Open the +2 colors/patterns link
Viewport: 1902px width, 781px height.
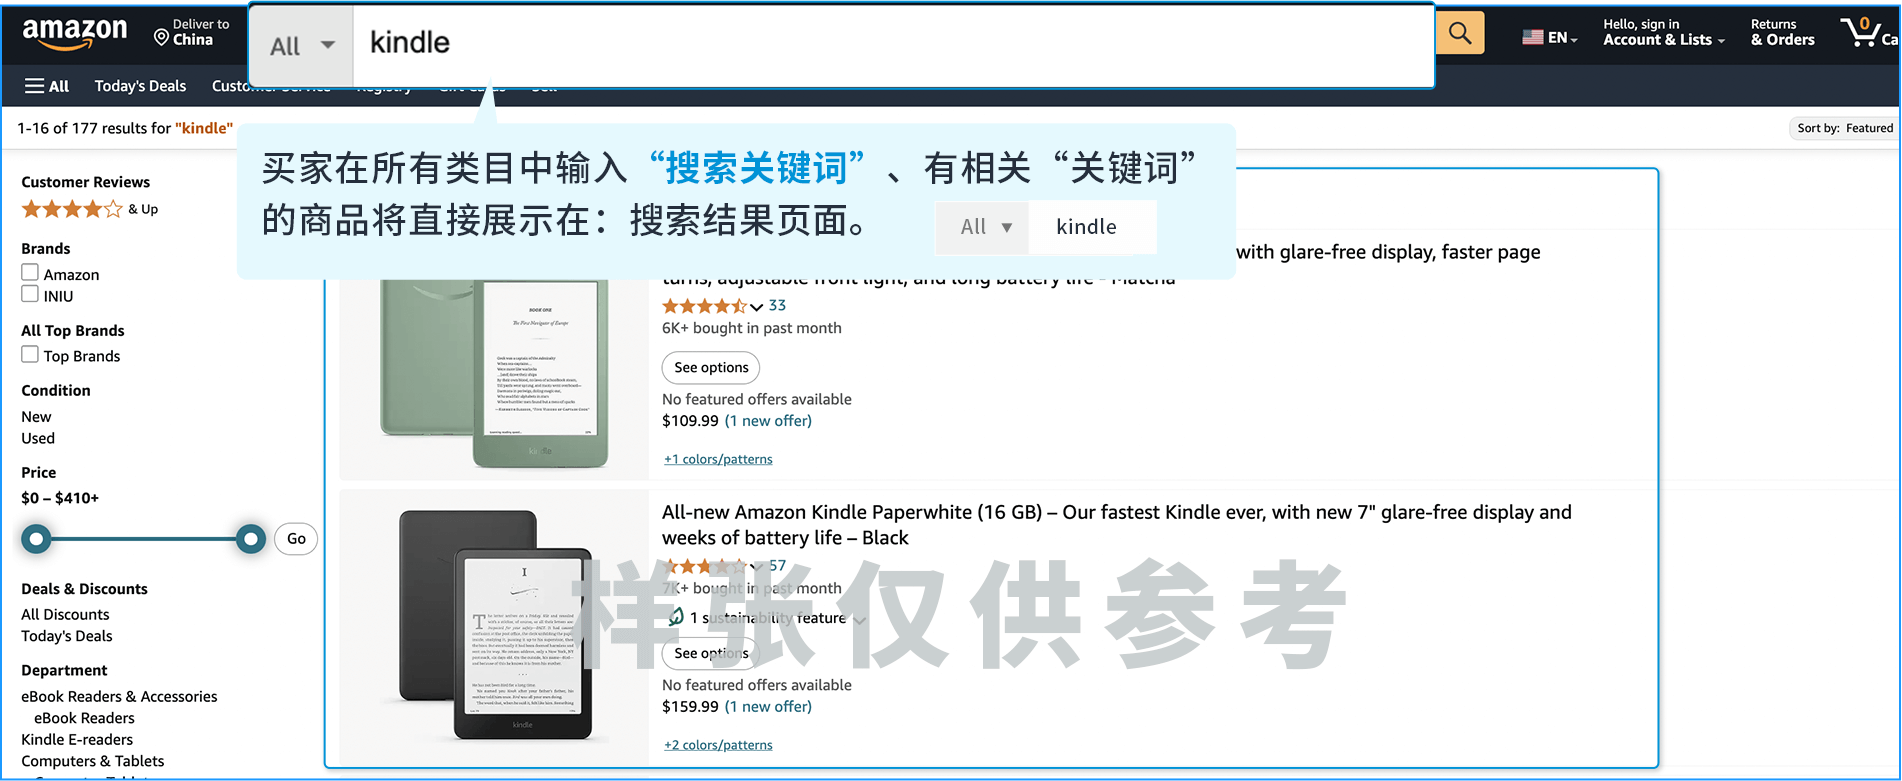718,745
